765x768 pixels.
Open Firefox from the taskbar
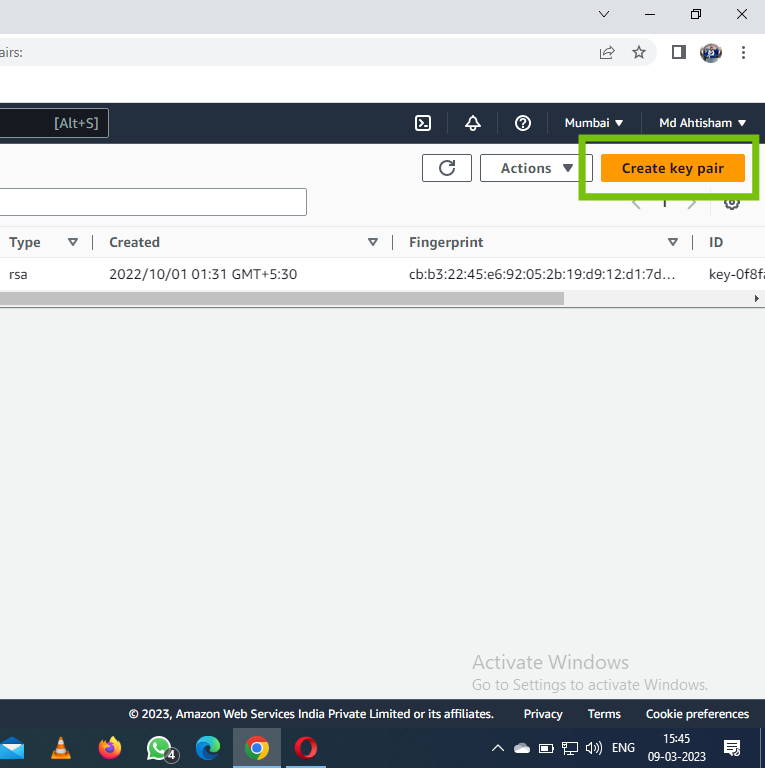coord(110,748)
